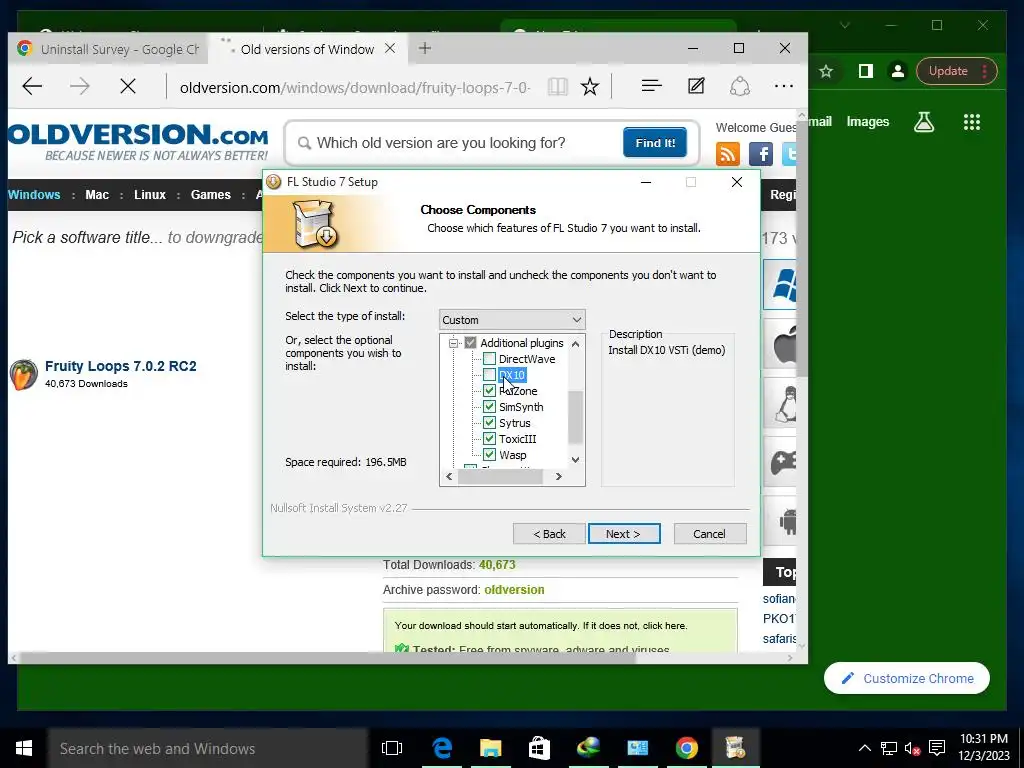Check the DirectWave plugin checkbox
The image size is (1024, 768).
click(x=489, y=359)
